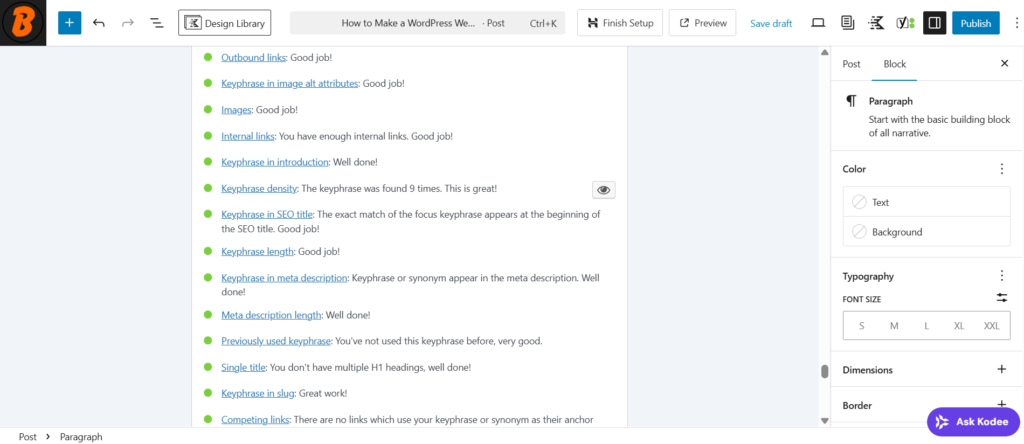Toggle eye highlight for keyphrase density
Screen dimensions: 1024x444
point(603,189)
